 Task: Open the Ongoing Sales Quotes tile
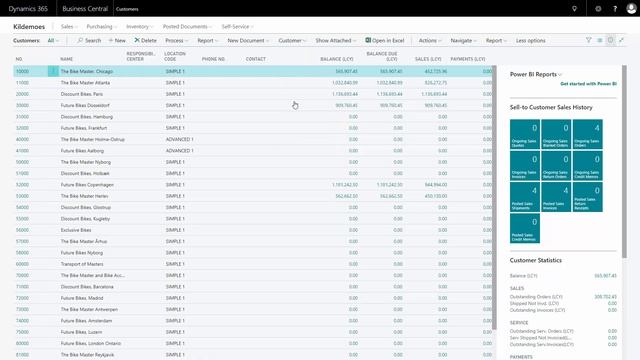click(524, 134)
